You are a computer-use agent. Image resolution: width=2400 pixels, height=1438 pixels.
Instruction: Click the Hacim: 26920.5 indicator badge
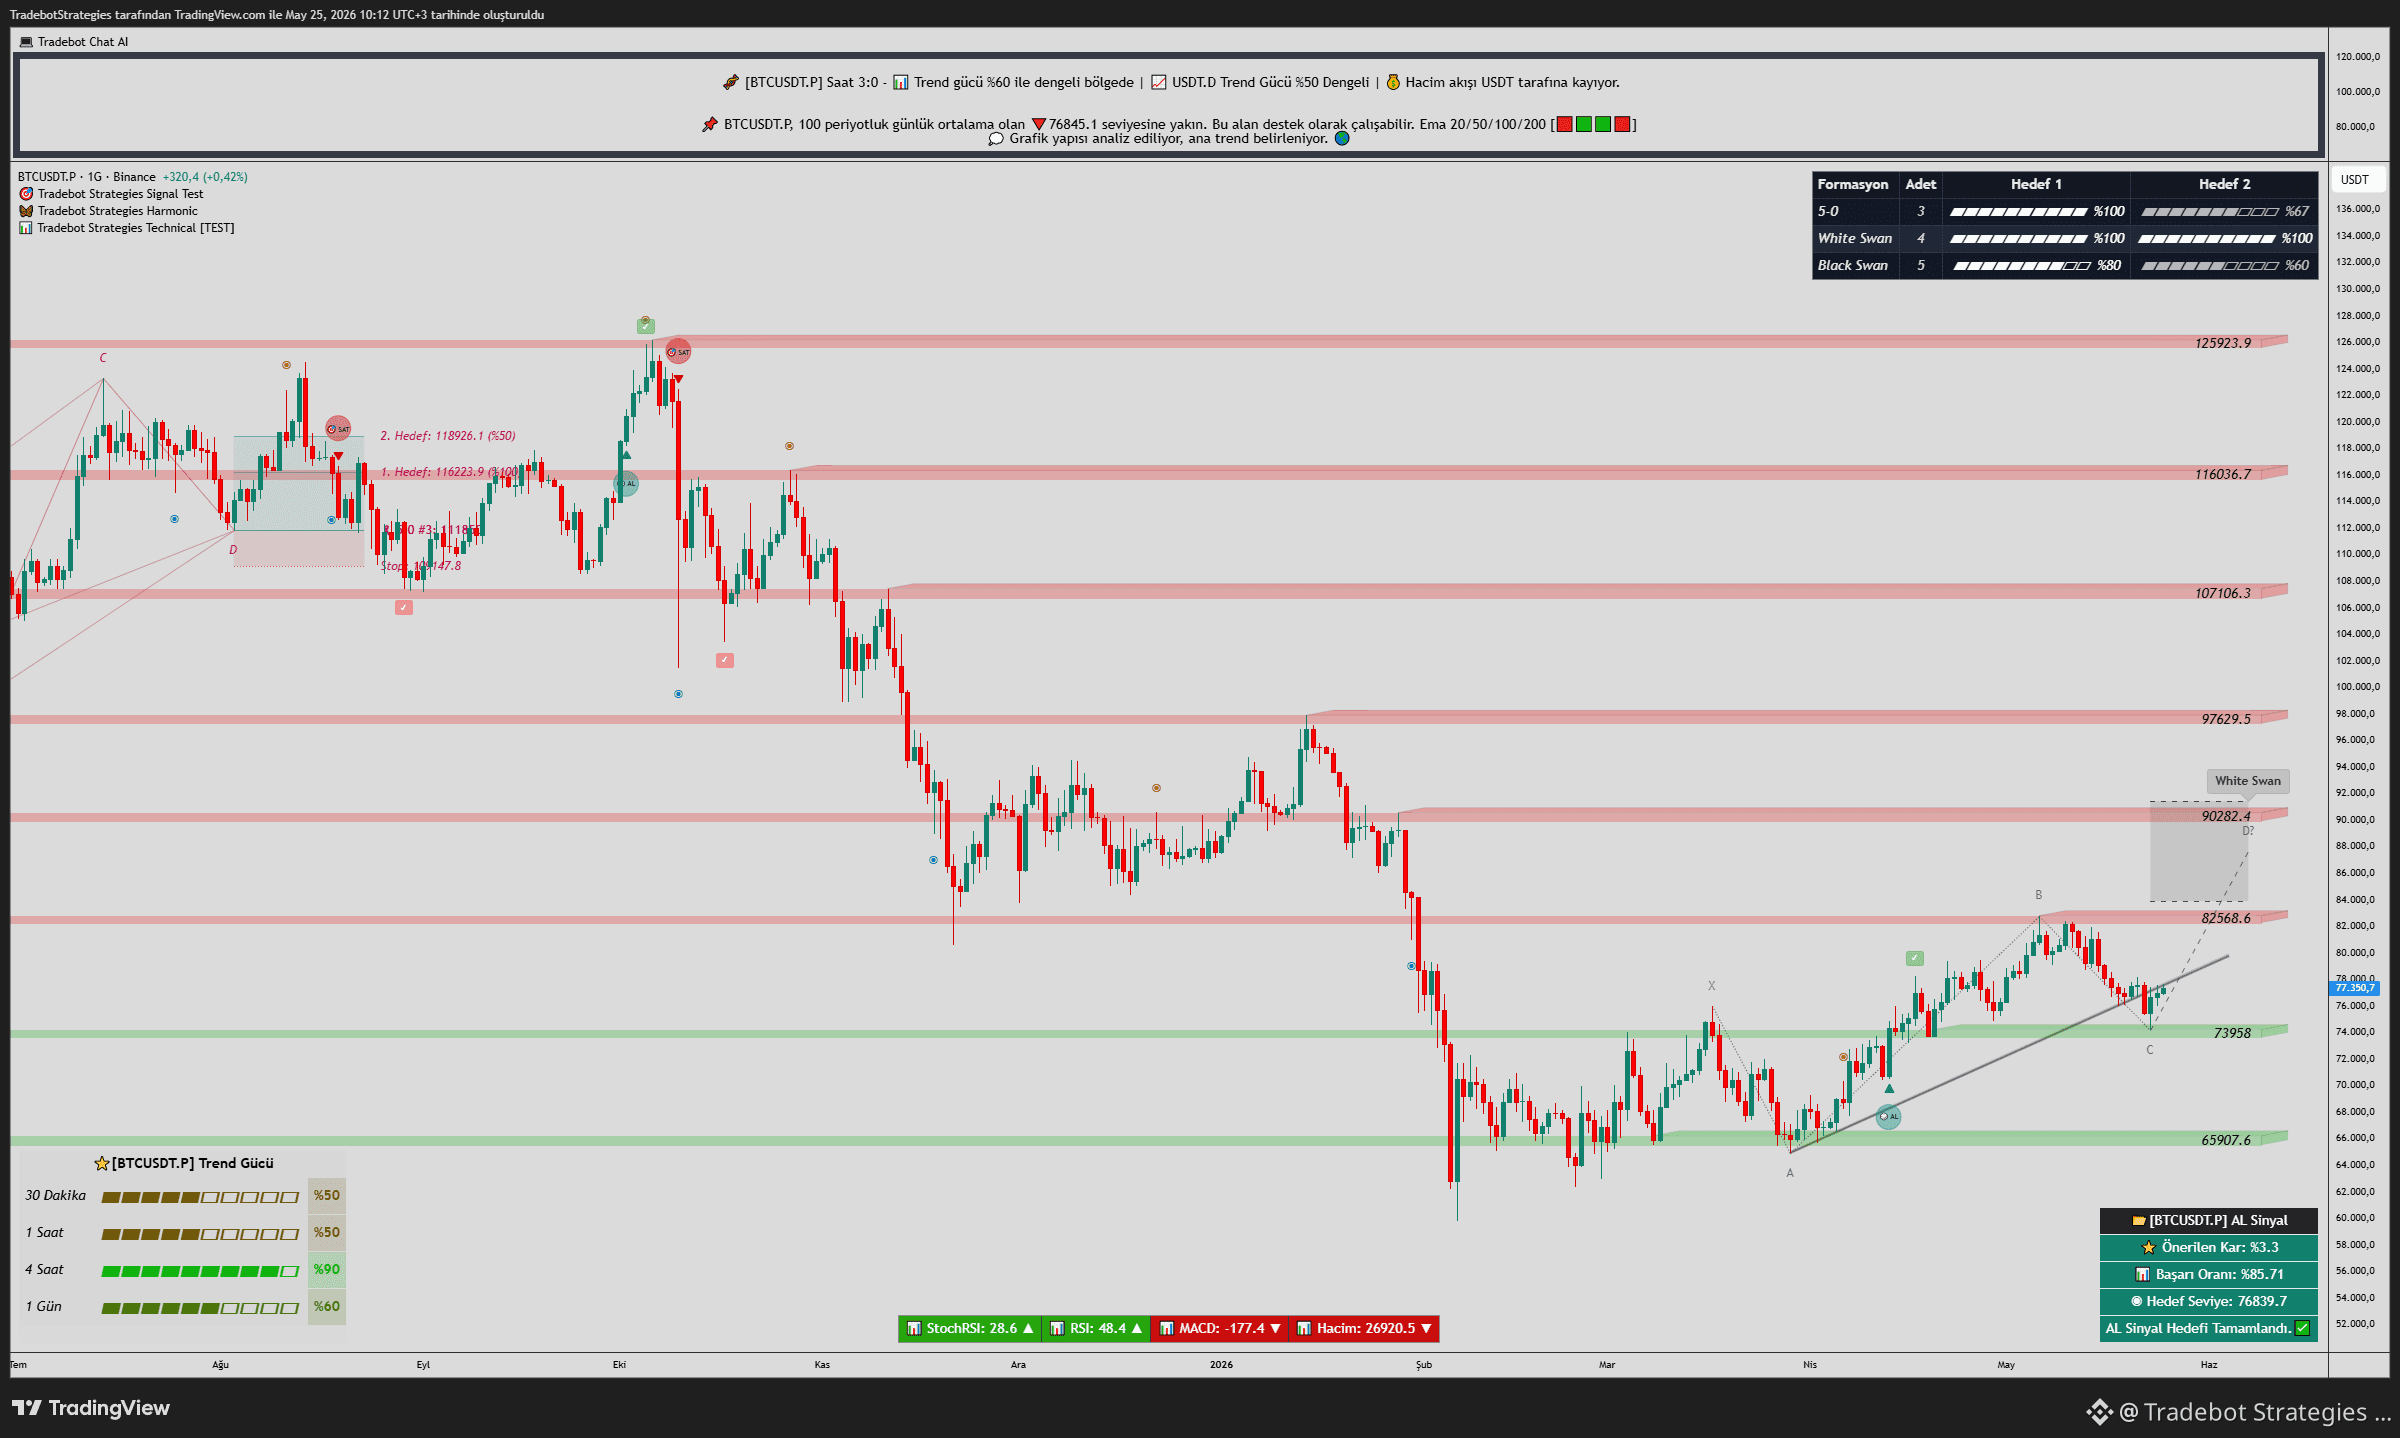click(1364, 1328)
